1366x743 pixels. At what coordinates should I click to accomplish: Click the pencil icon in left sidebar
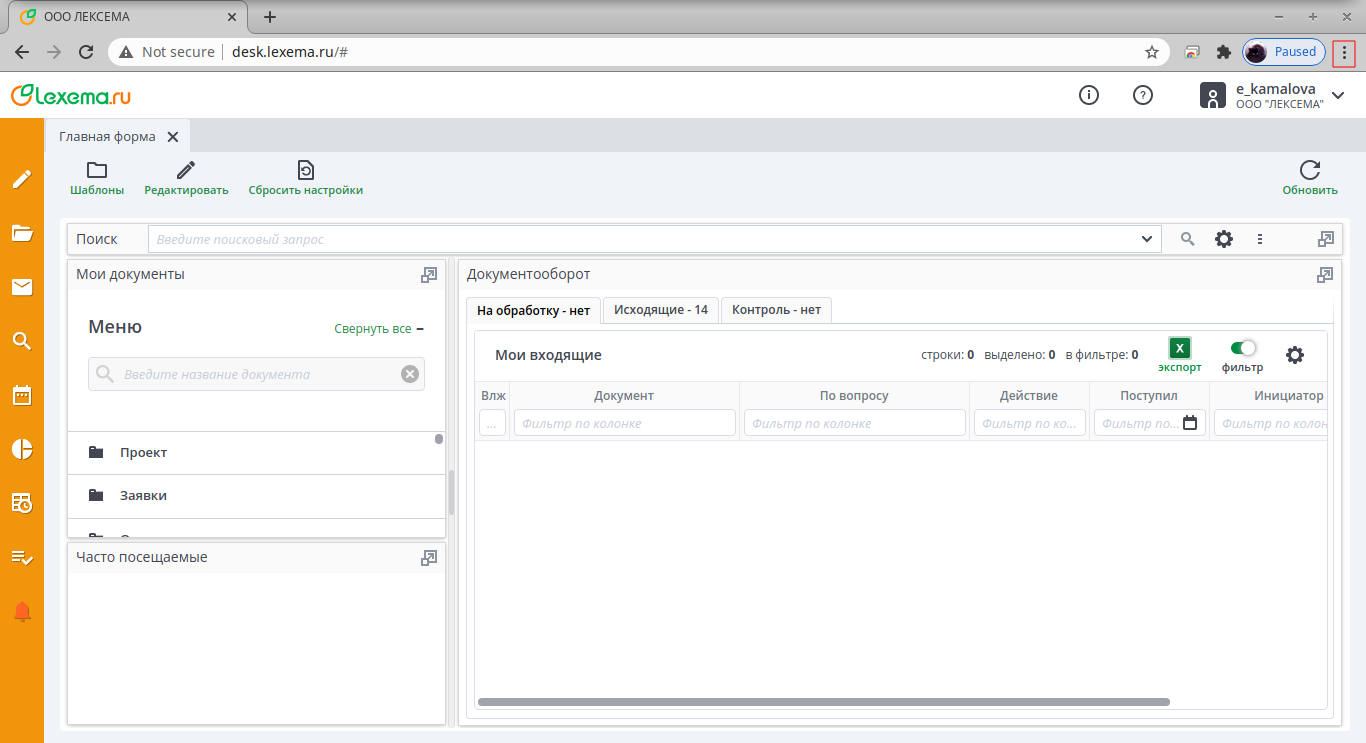pos(22,180)
